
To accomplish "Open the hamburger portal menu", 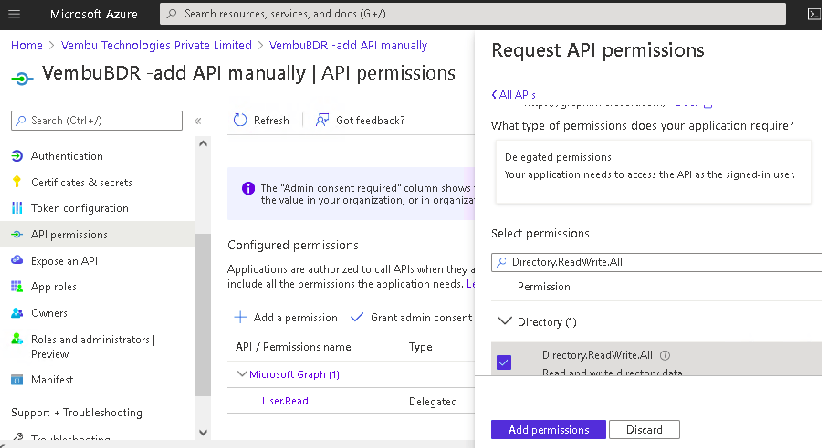I will (x=14, y=14).
